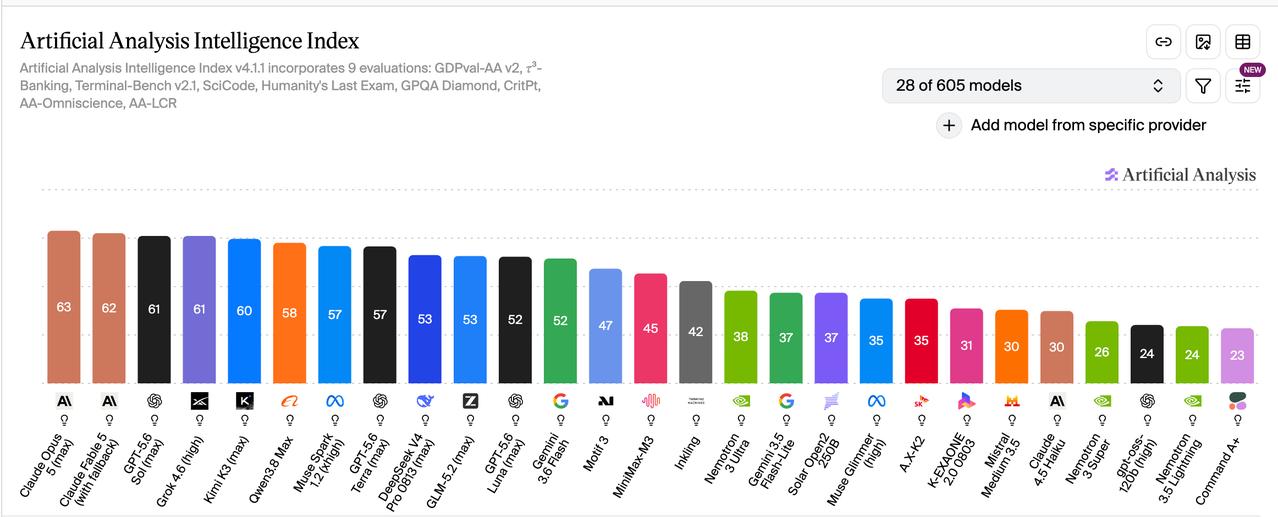
Task: Select the orange Qwen3.8 Max bar
Action: tap(290, 313)
